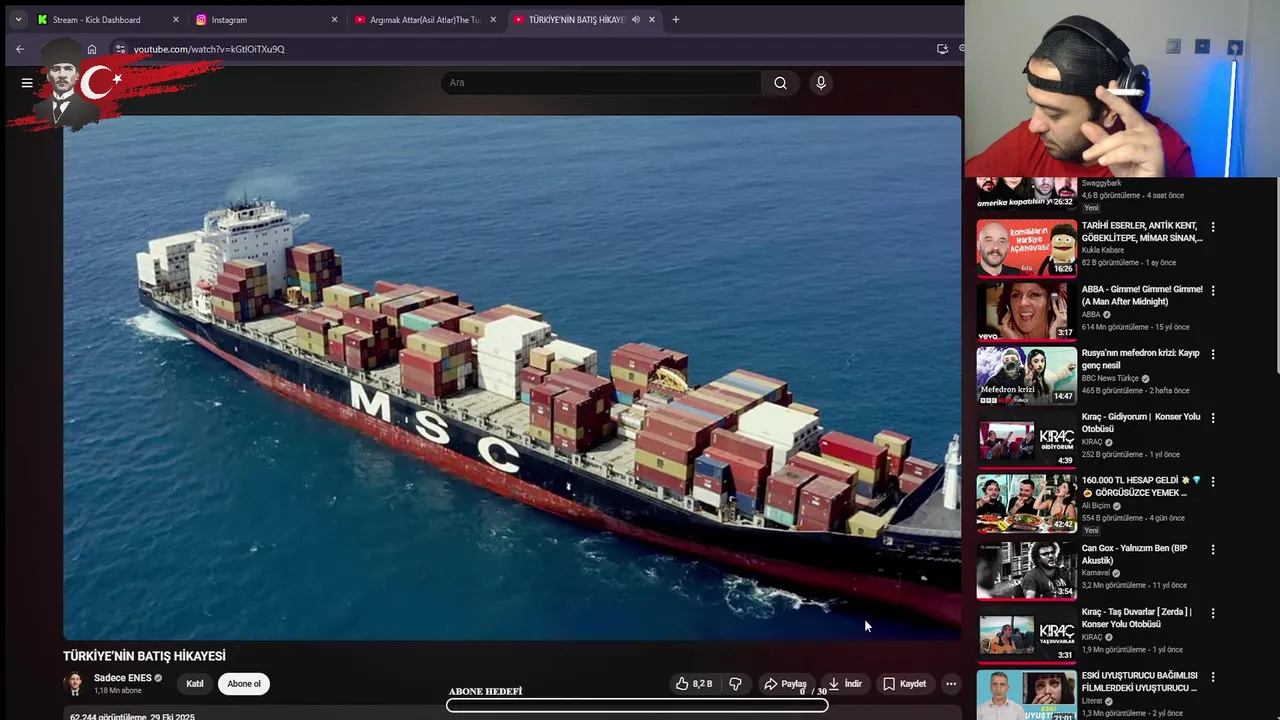Open Ali Biçim channel name
1280x720 pixels.
point(1098,506)
